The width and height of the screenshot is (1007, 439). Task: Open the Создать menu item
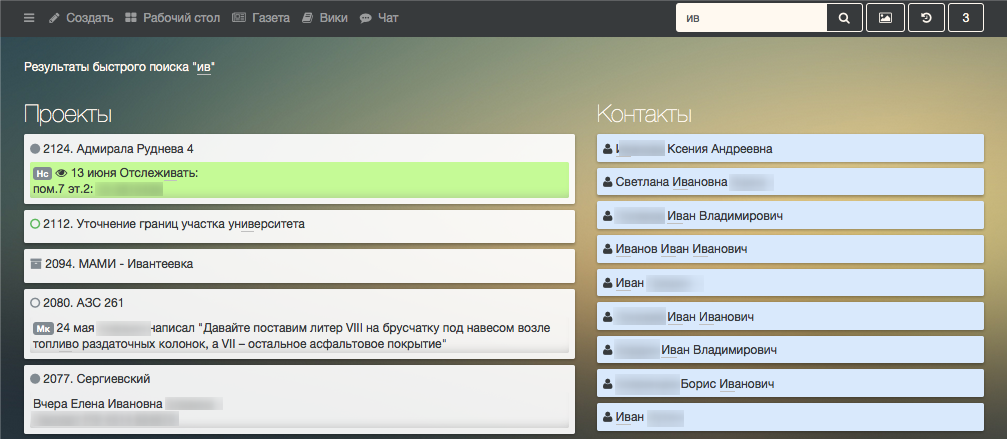[82, 18]
